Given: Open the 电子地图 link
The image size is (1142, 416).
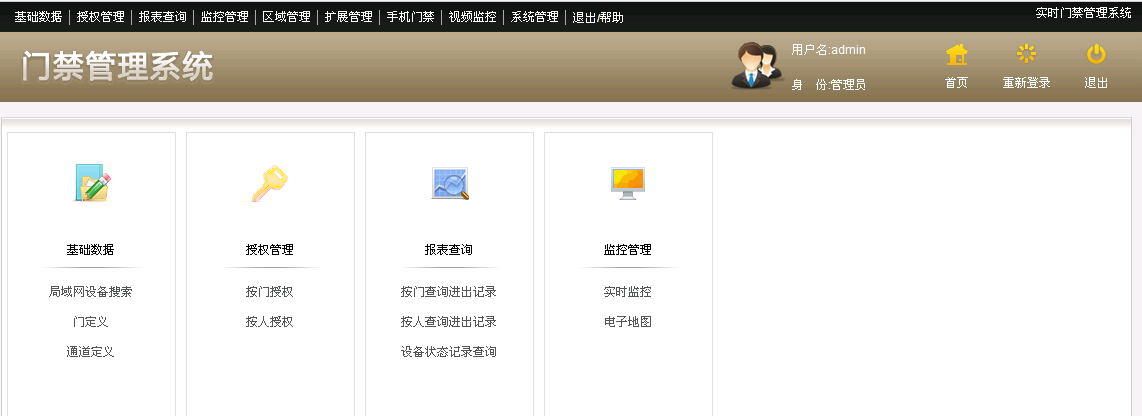Looking at the screenshot, I should pos(627,322).
